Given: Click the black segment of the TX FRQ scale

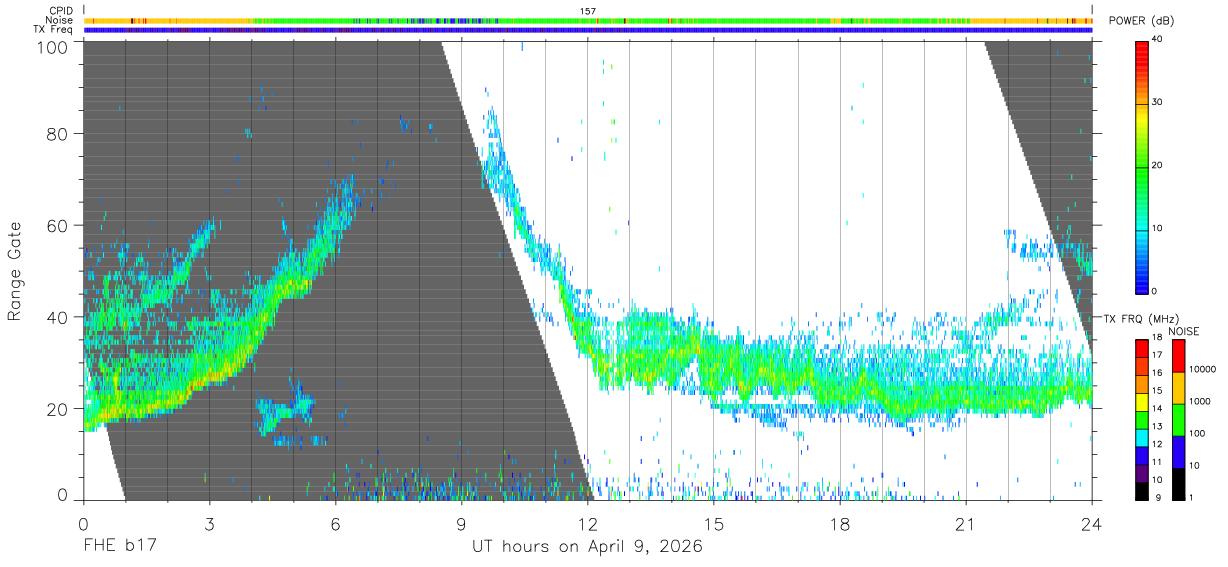Looking at the screenshot, I should (x=1141, y=490).
